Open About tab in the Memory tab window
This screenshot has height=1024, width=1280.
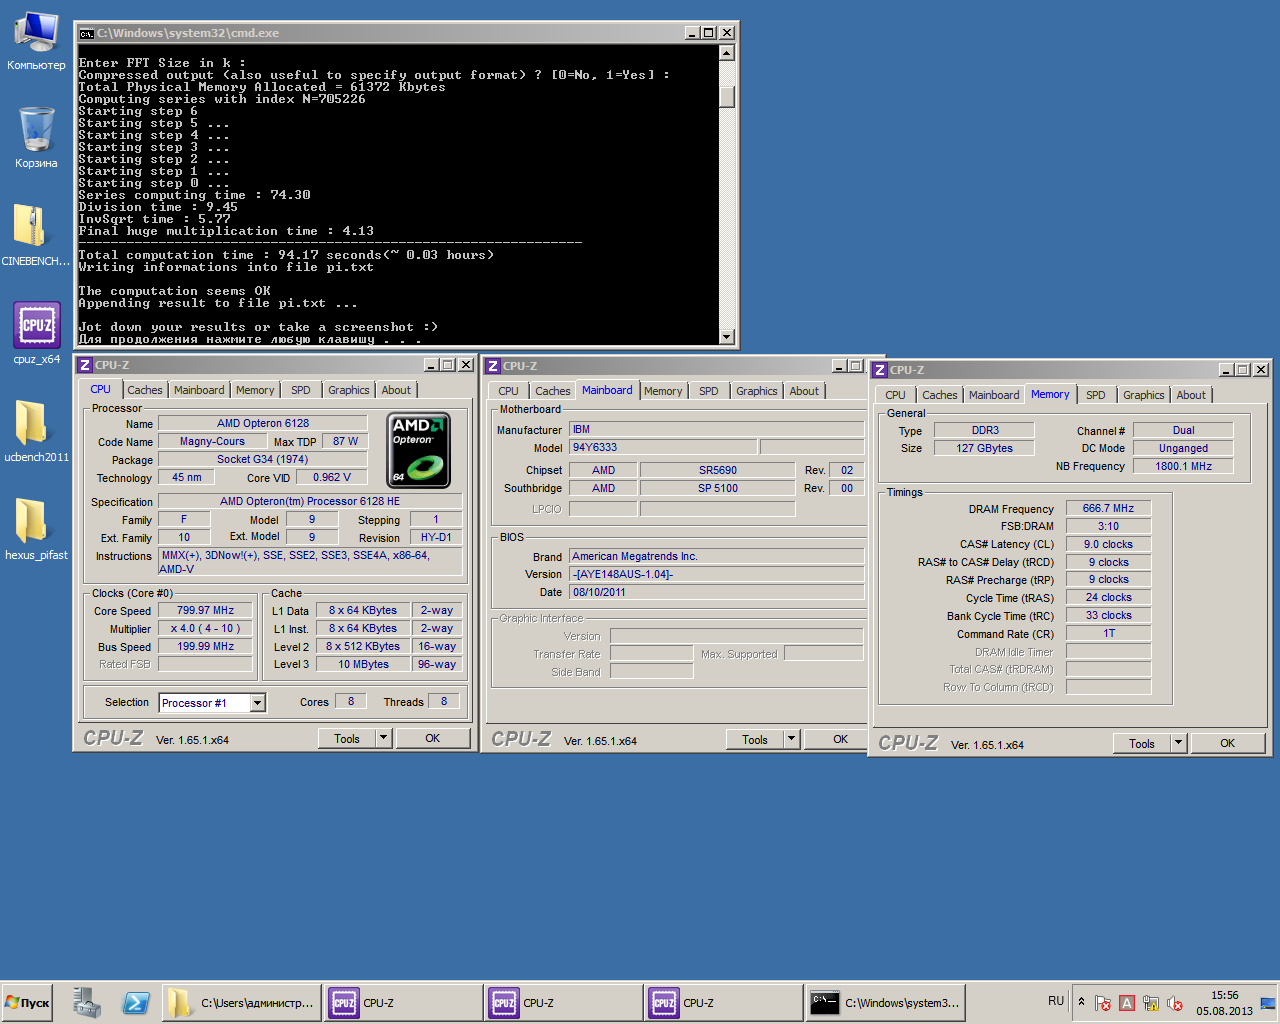tap(1191, 395)
